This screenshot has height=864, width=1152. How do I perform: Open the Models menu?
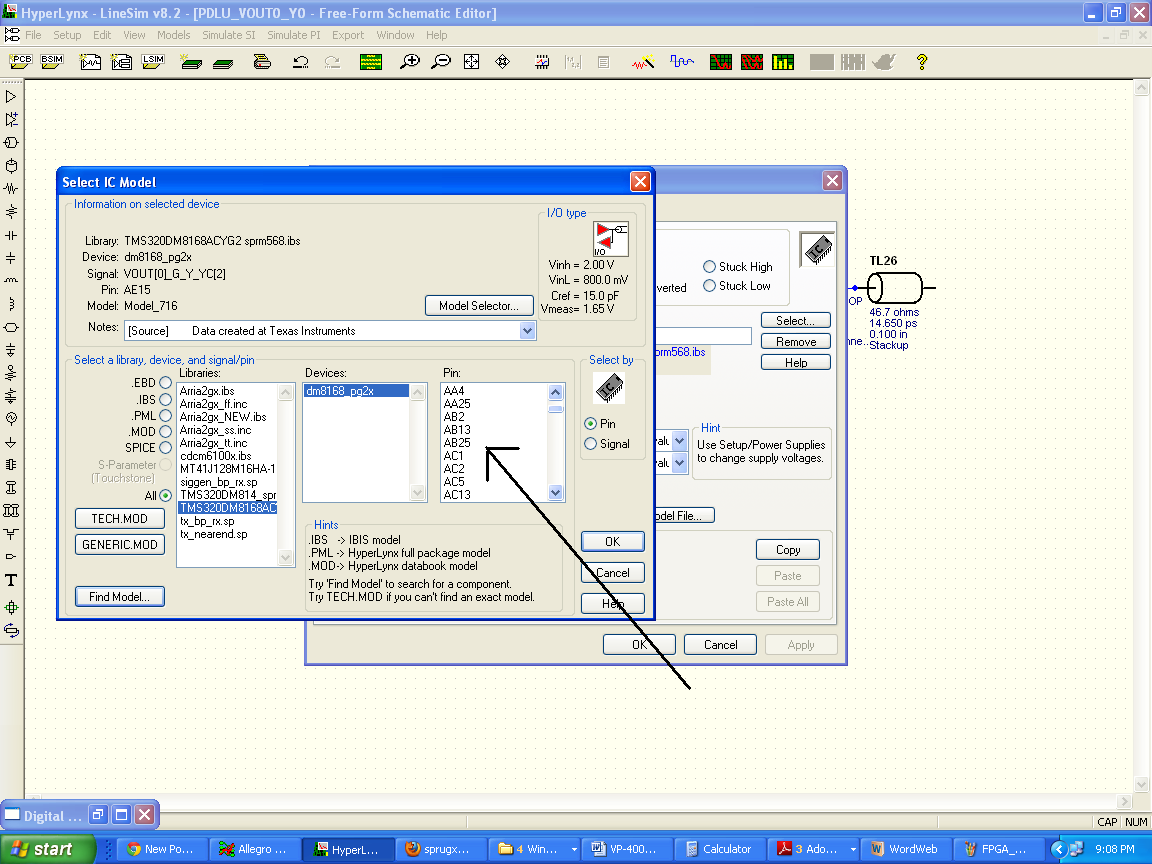coord(173,35)
